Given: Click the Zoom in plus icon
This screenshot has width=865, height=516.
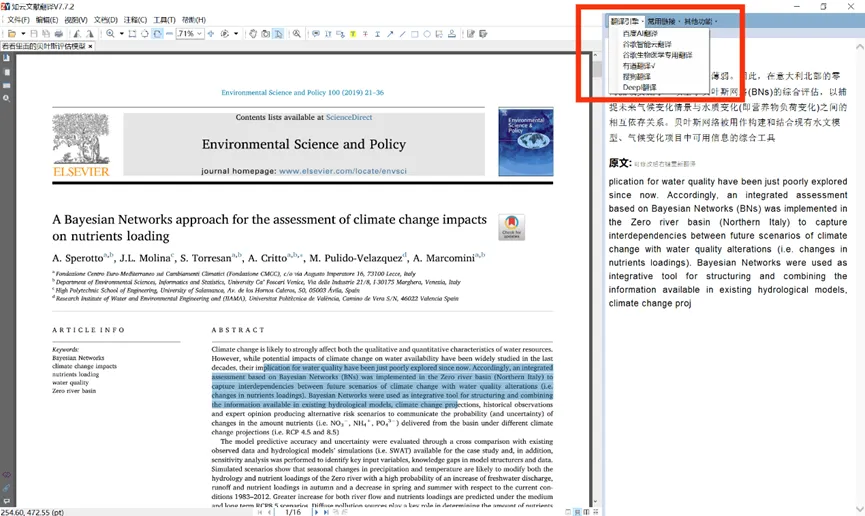Looking at the screenshot, I should [211, 34].
